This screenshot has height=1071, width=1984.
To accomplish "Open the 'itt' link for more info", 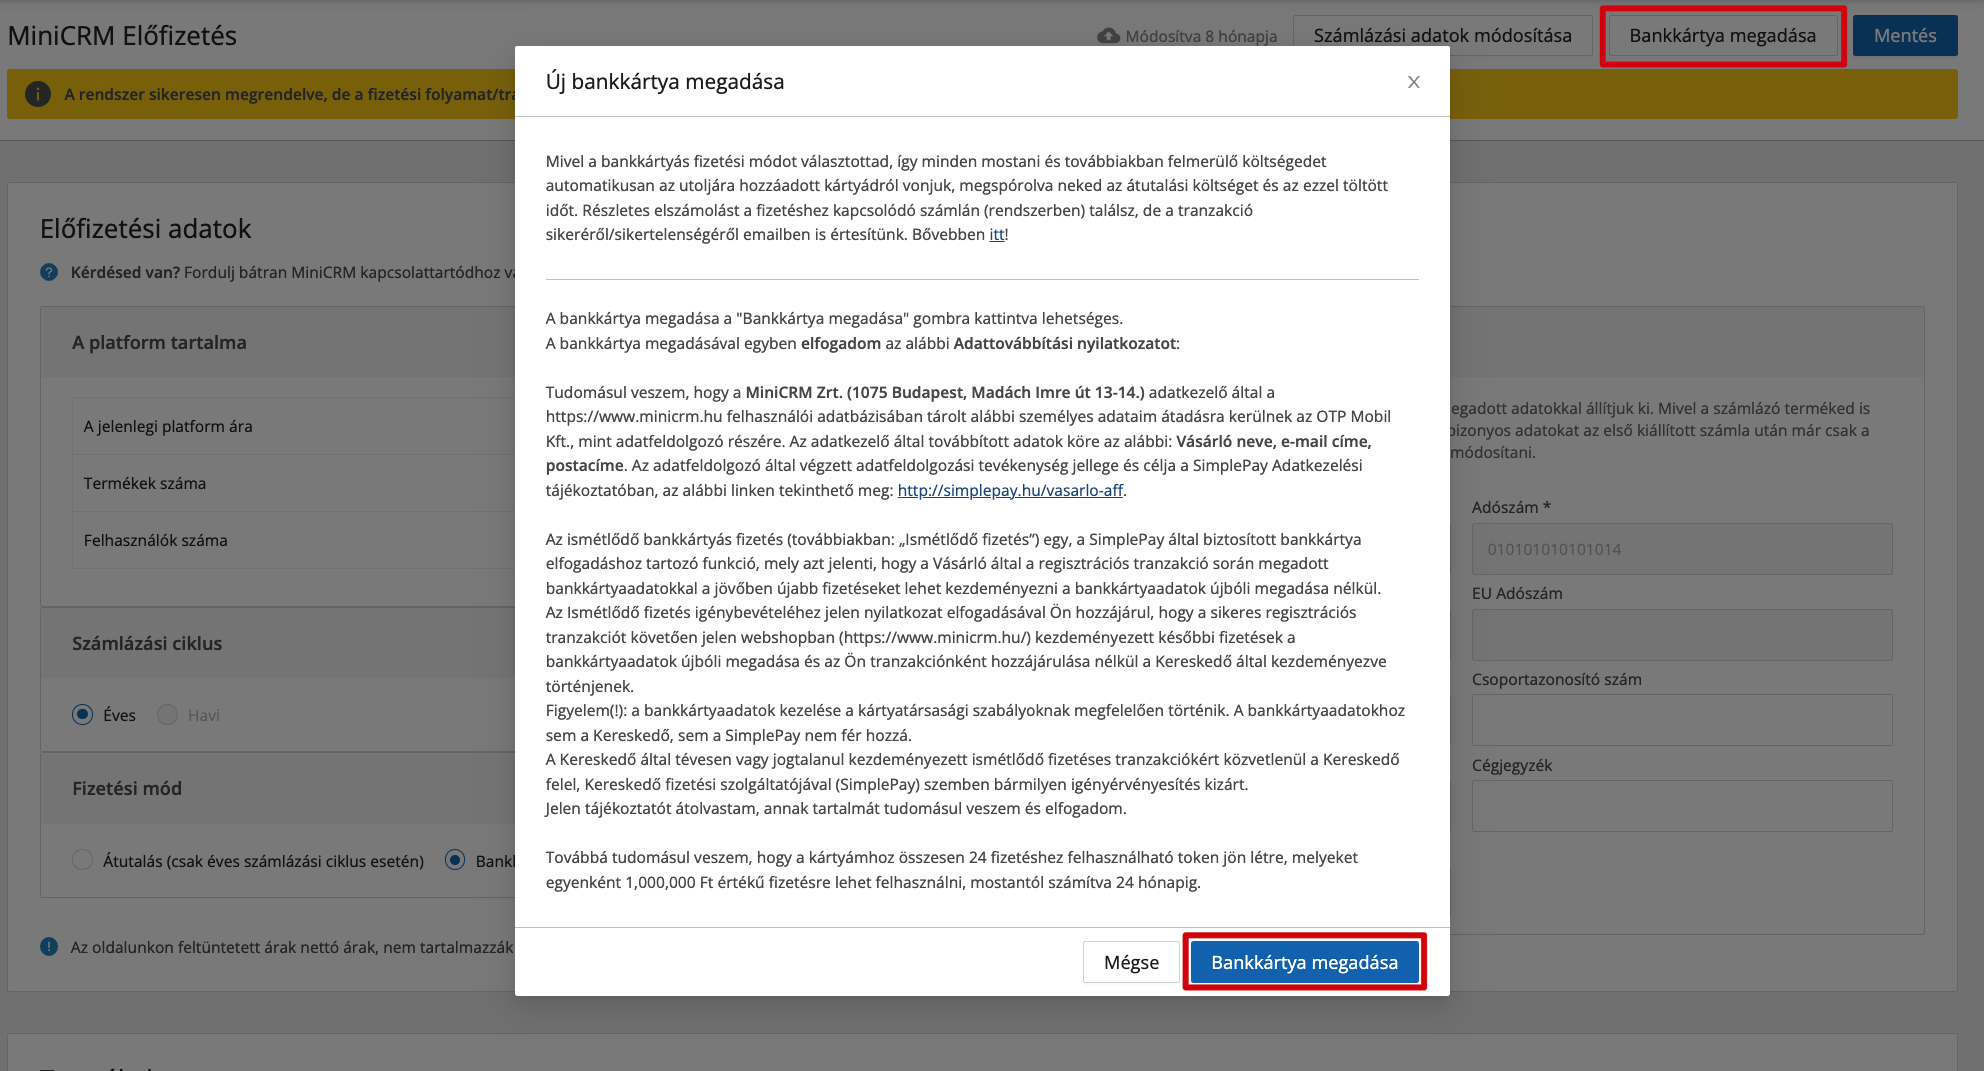I will tap(997, 235).
